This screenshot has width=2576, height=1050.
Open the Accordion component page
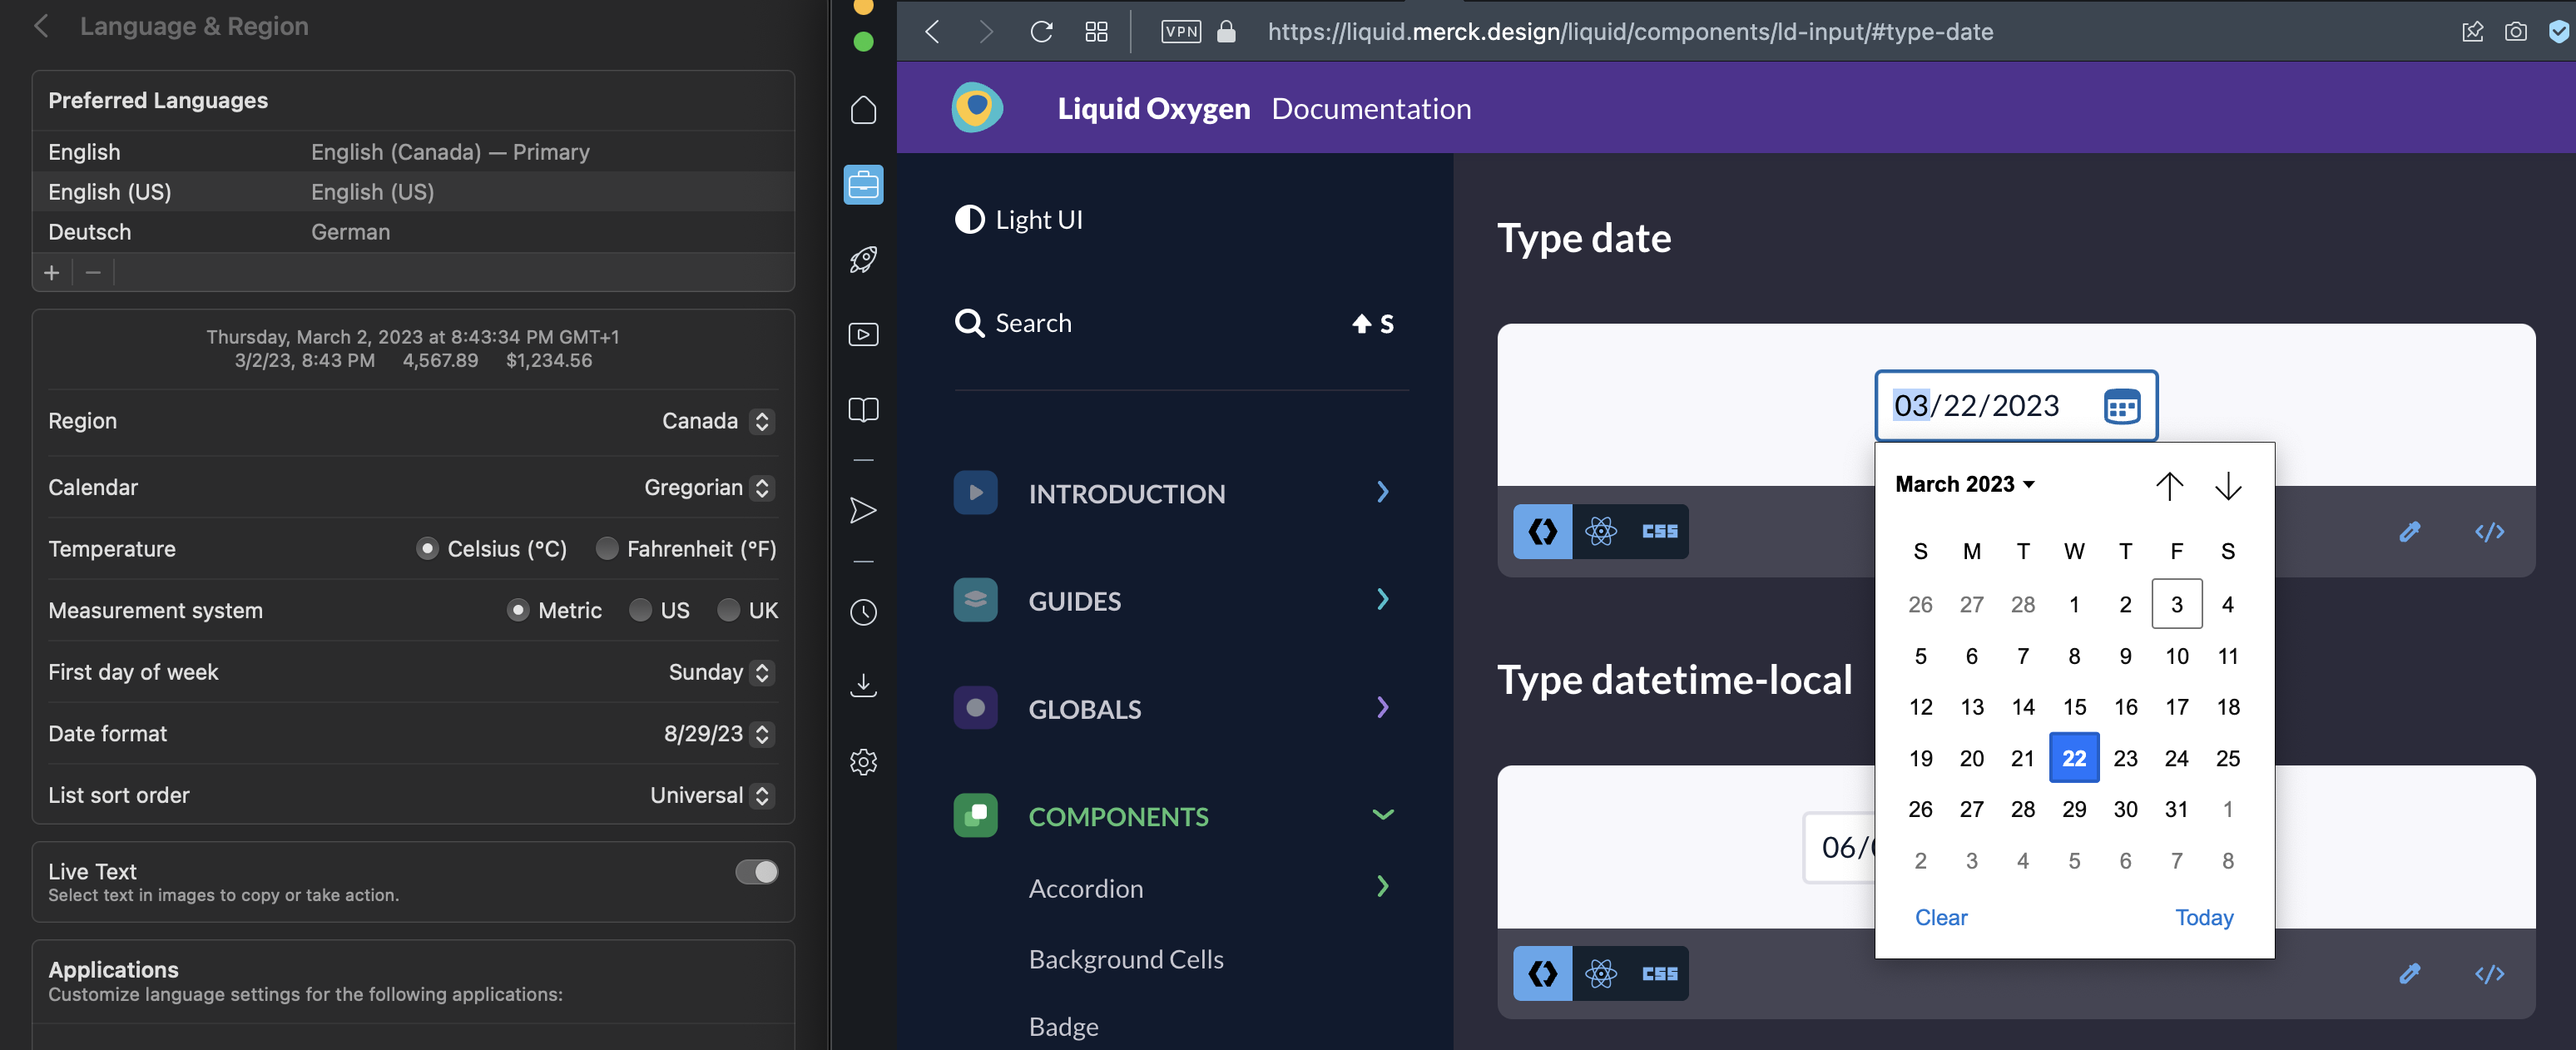coord(1086,888)
